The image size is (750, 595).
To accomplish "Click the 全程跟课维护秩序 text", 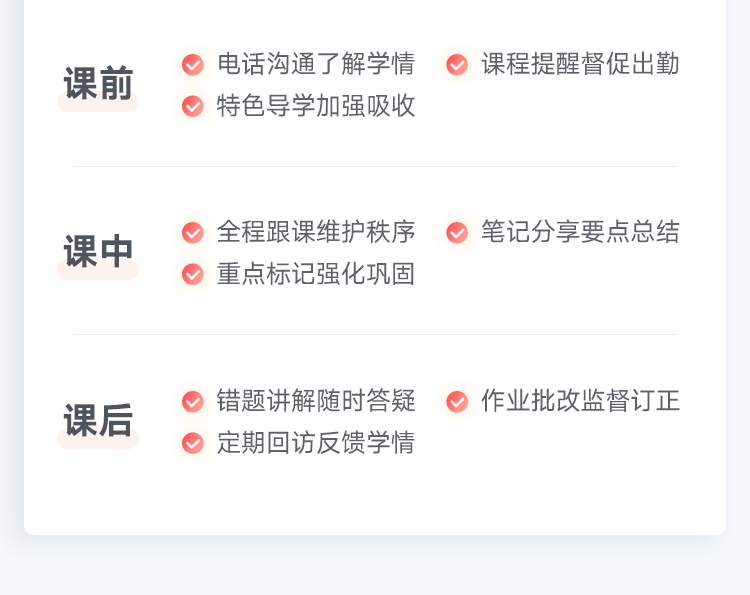I will (x=316, y=232).
